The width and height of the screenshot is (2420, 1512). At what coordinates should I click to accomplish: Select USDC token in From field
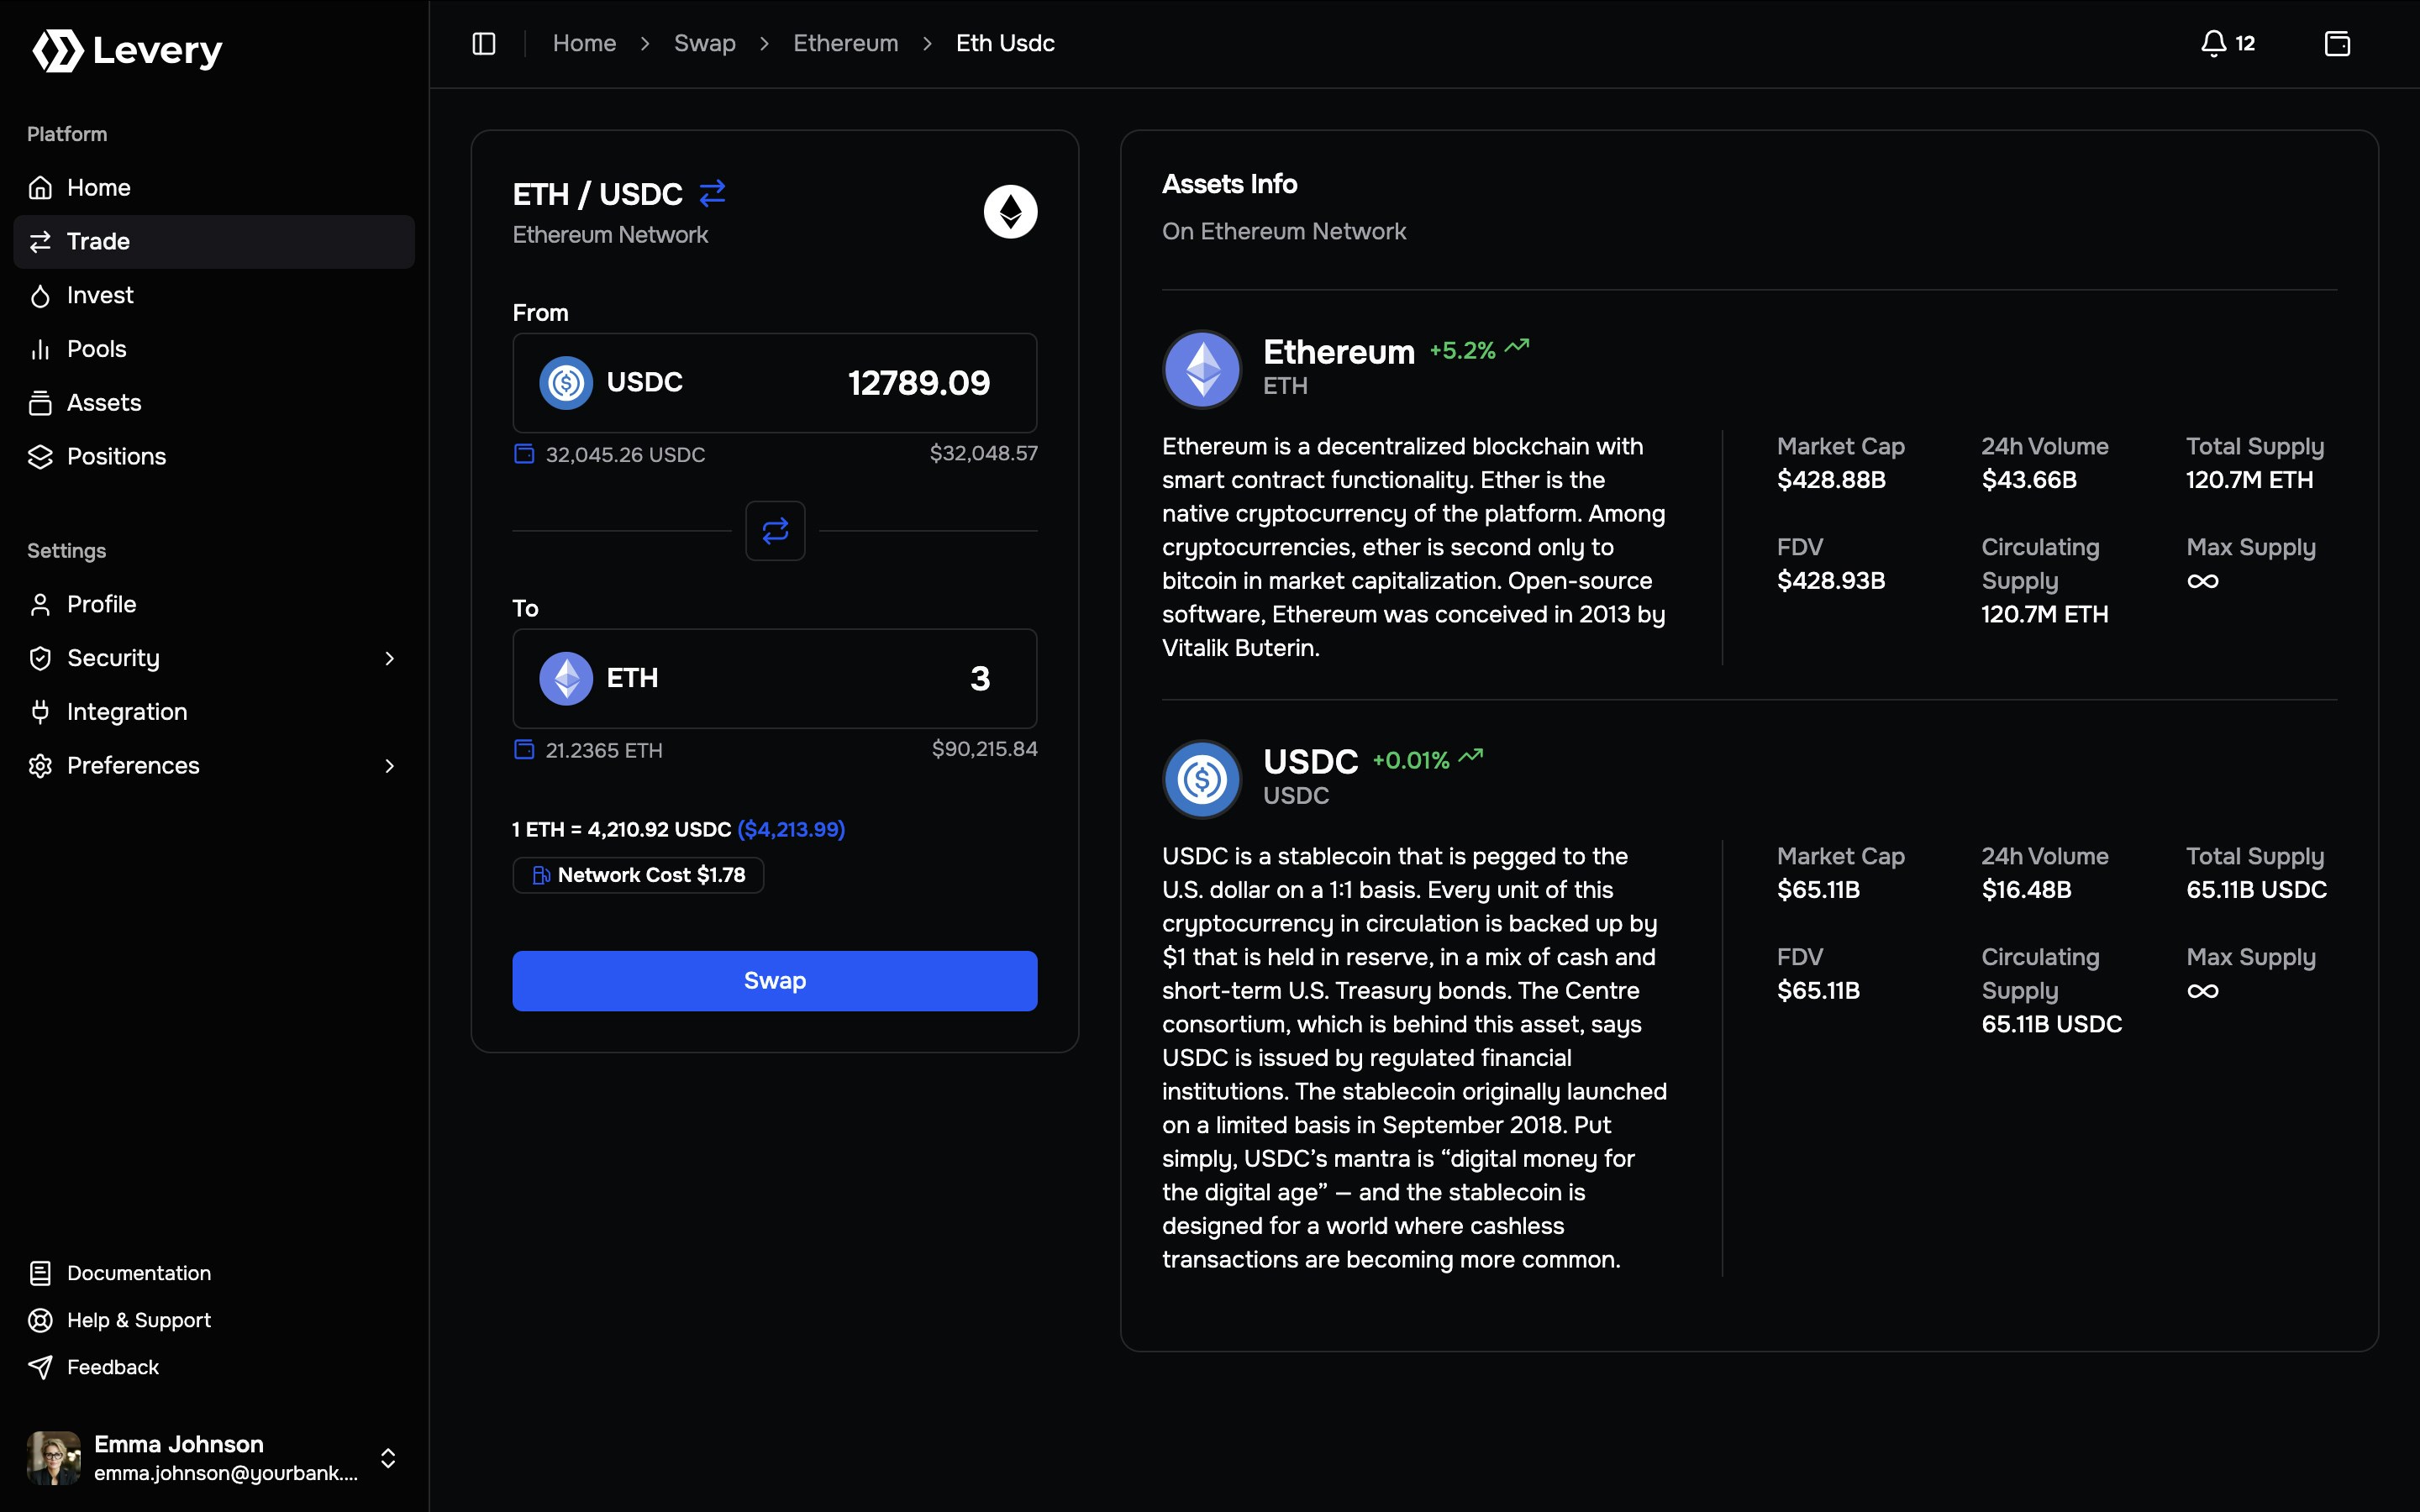612,382
